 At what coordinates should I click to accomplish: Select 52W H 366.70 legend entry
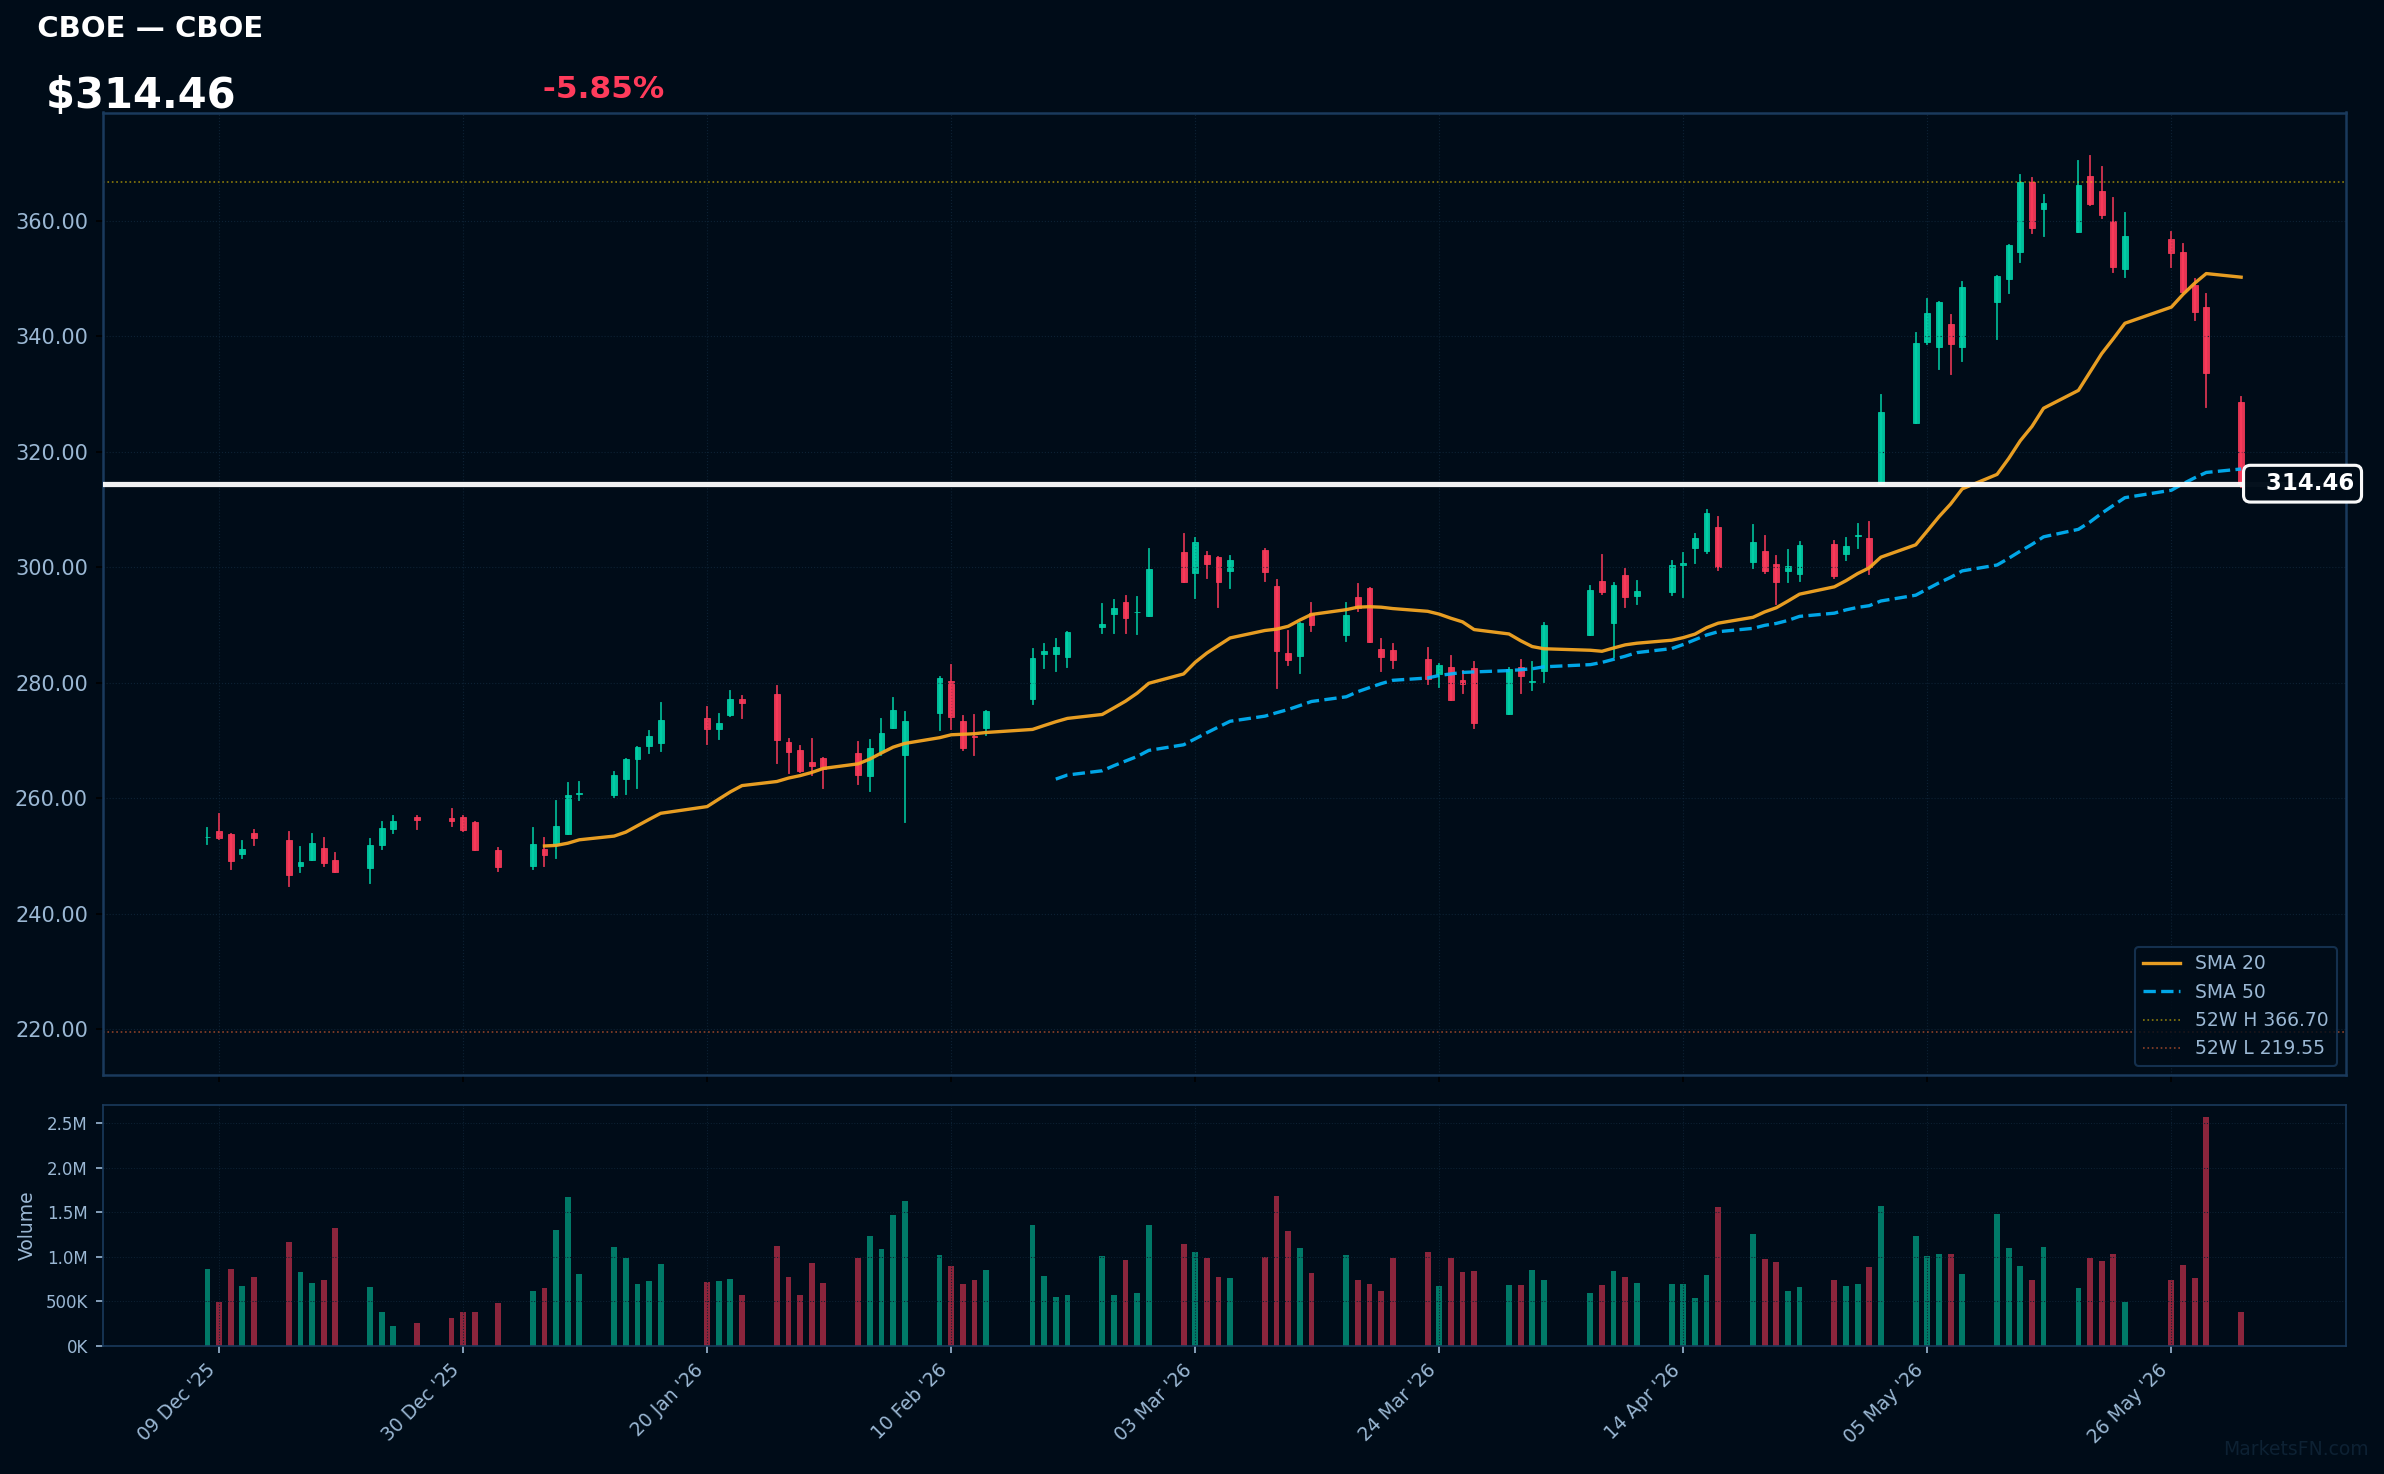(2235, 1019)
